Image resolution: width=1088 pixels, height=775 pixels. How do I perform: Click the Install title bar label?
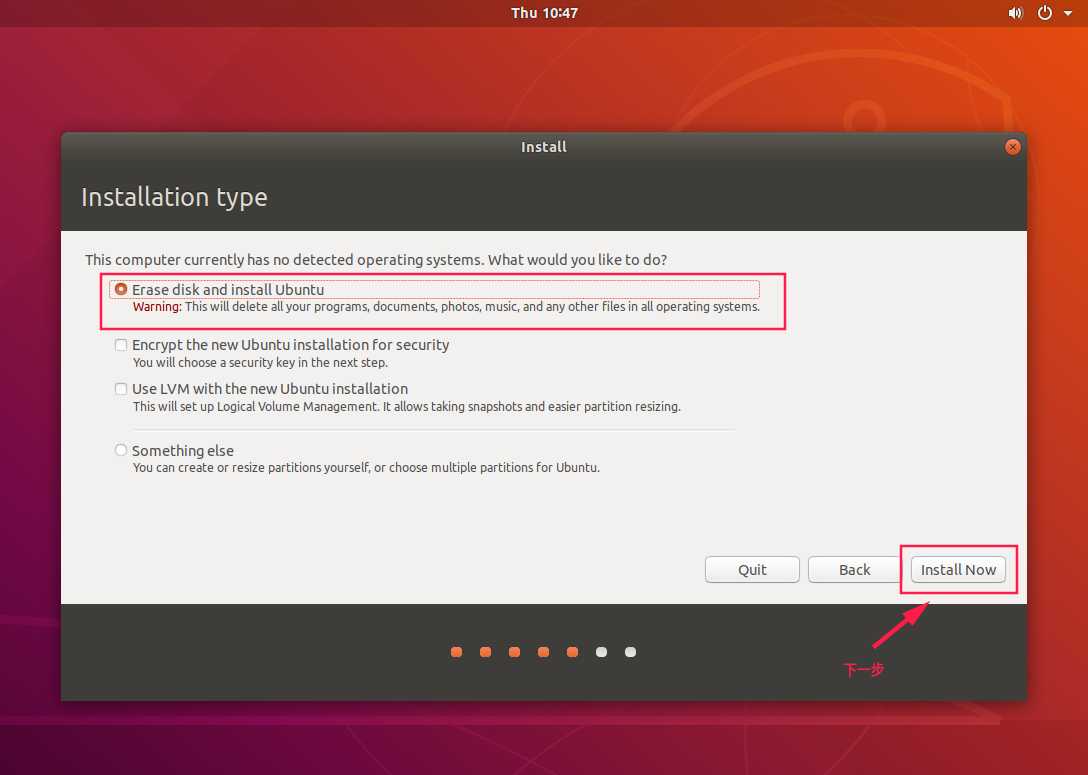click(544, 147)
